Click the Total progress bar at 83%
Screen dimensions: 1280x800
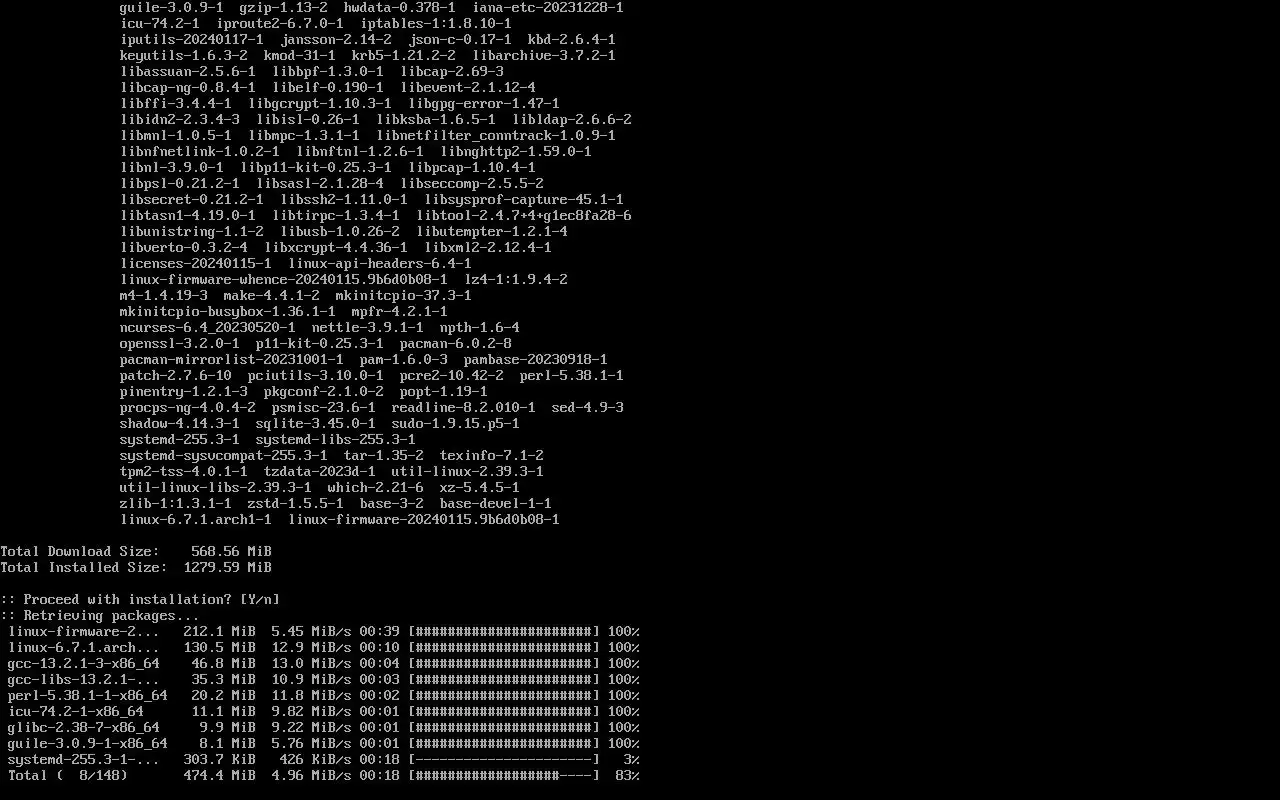click(x=504, y=776)
